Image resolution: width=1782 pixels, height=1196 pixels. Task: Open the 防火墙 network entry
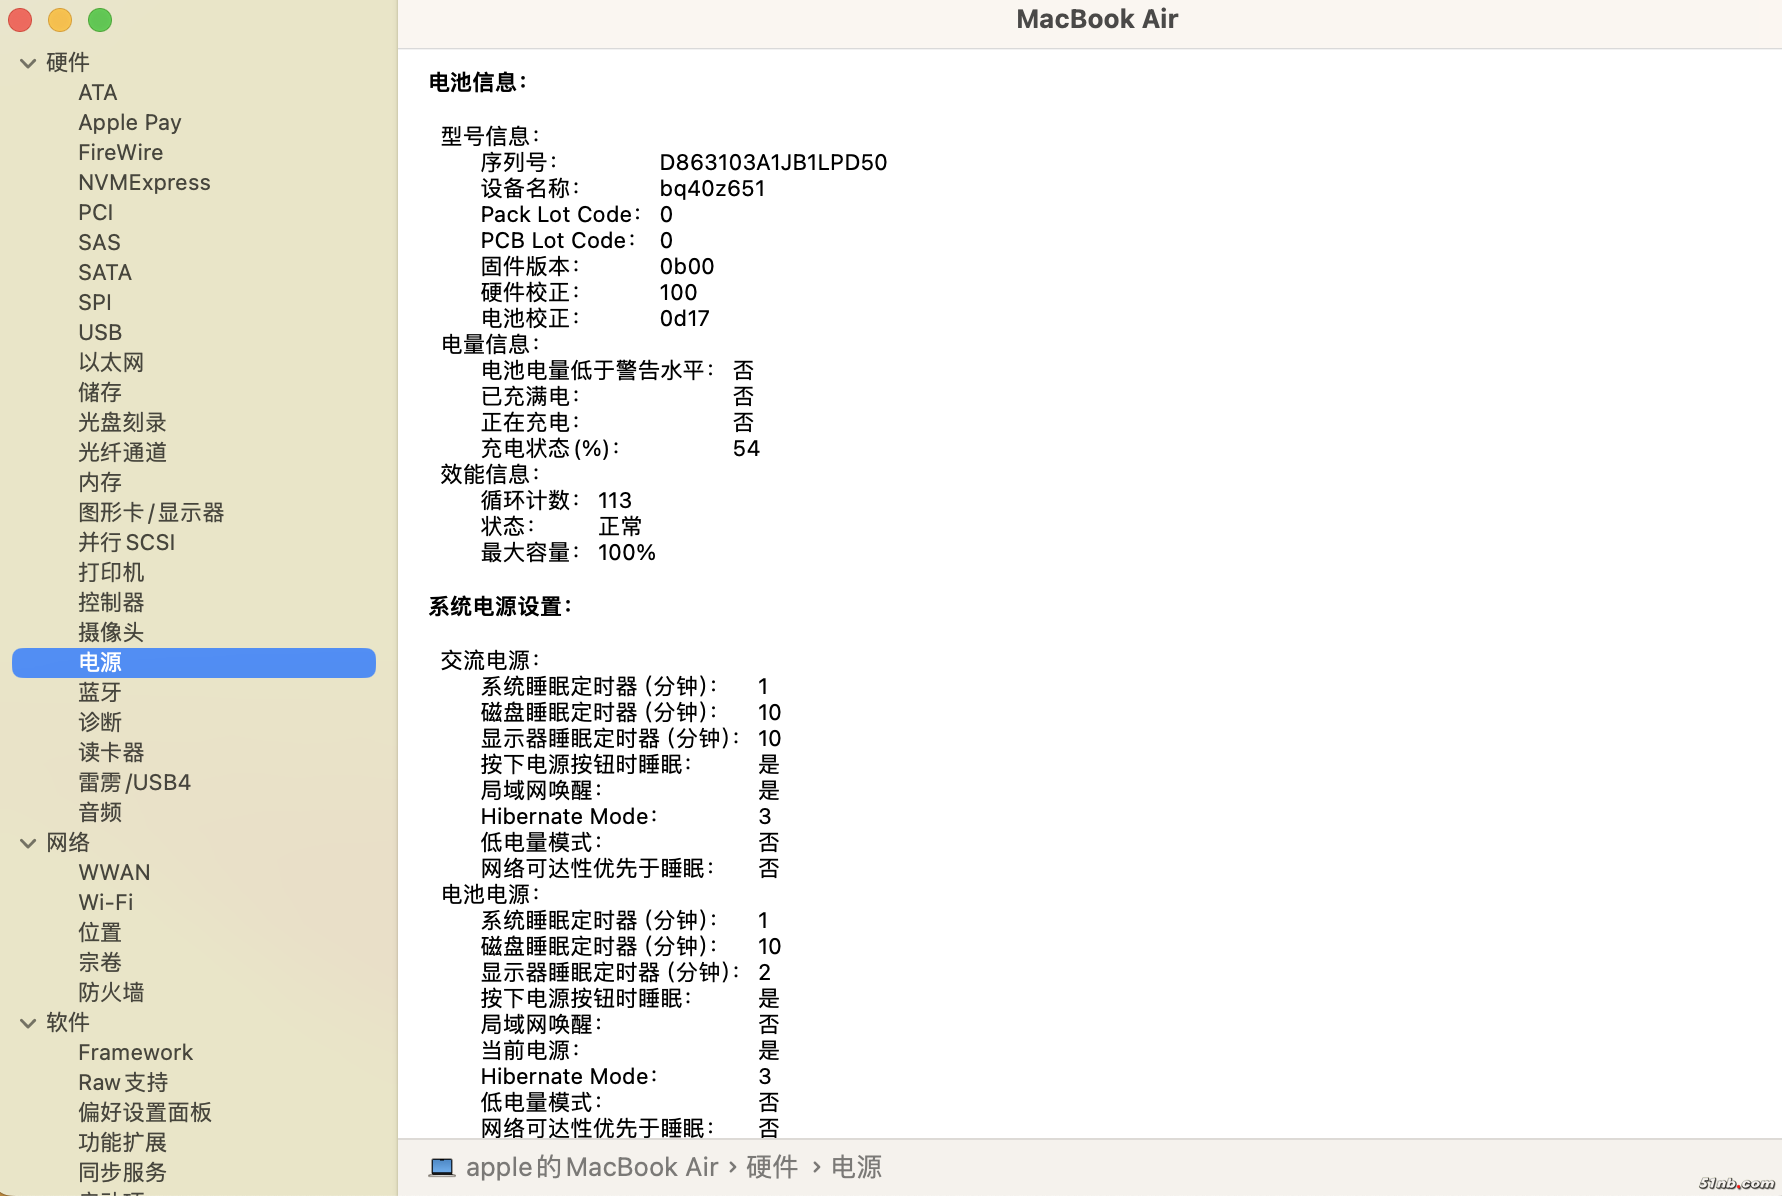click(x=111, y=992)
